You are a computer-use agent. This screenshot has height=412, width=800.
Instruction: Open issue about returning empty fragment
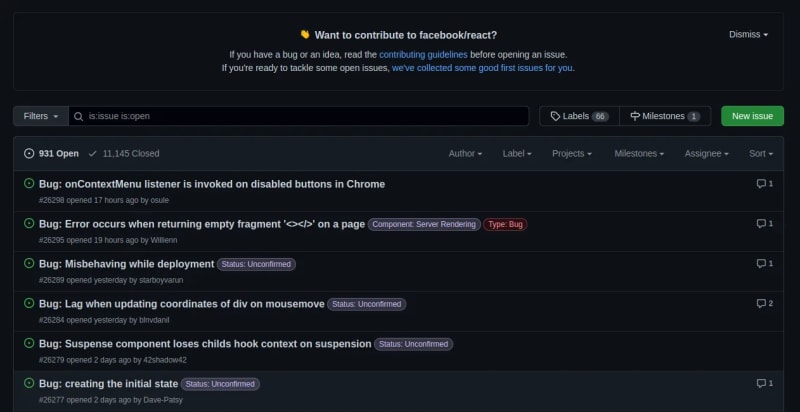[202, 224]
